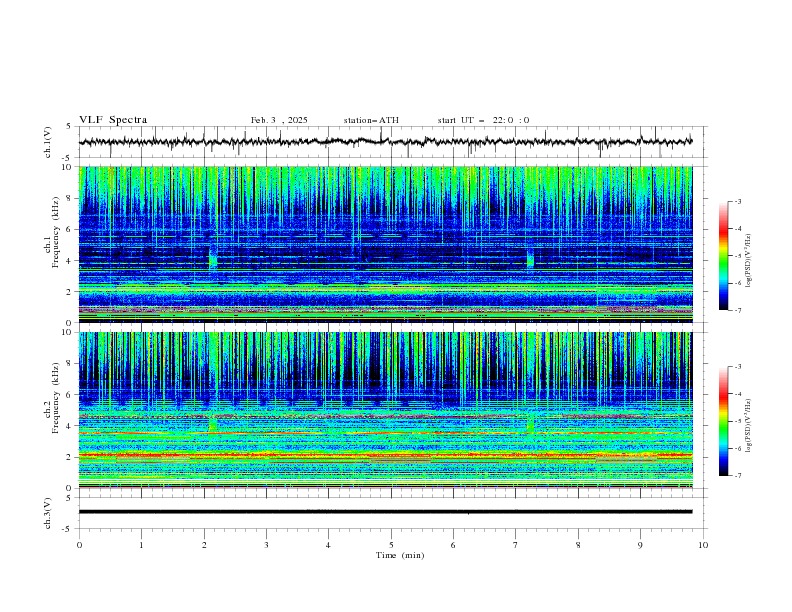Click time axis tick label "1"
792x612 pixels.
coord(141,545)
